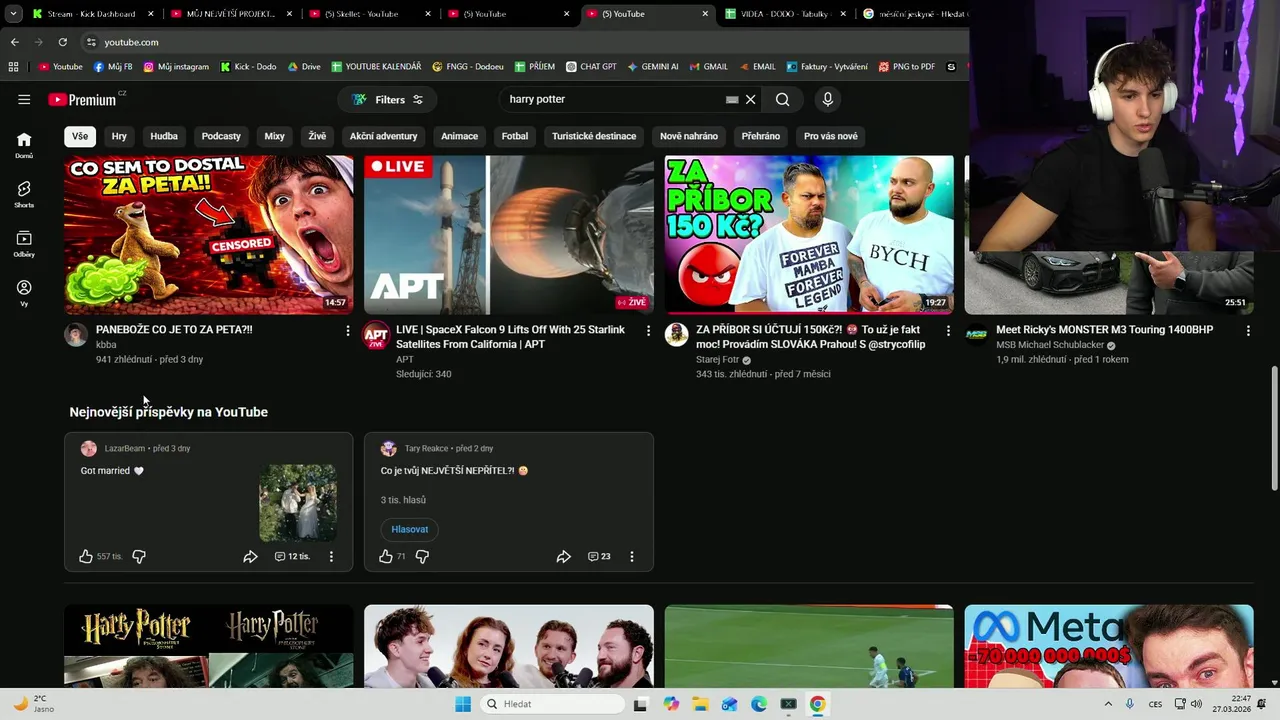Open more options on LazarBeam post
This screenshot has width=1280, height=720.
331,556
